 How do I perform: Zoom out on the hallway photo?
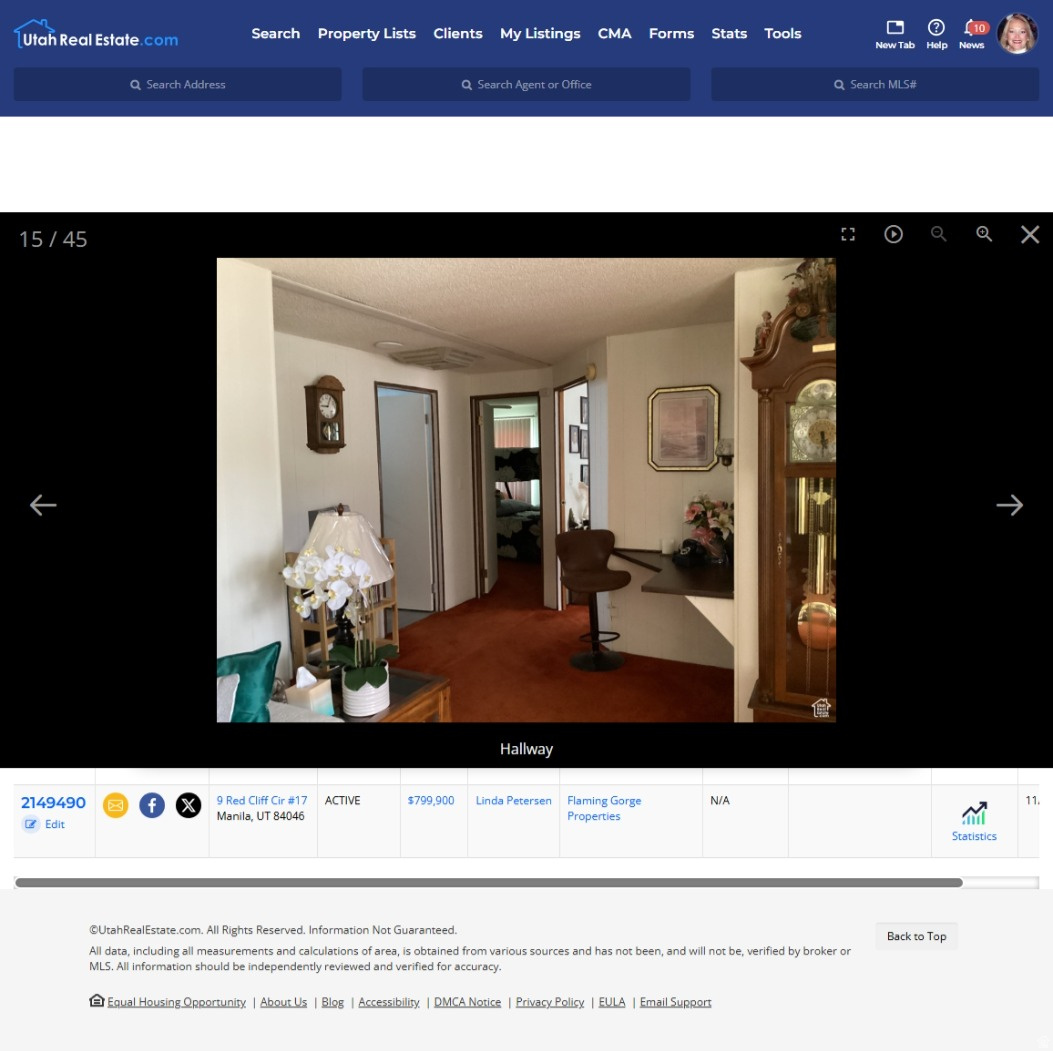939,234
